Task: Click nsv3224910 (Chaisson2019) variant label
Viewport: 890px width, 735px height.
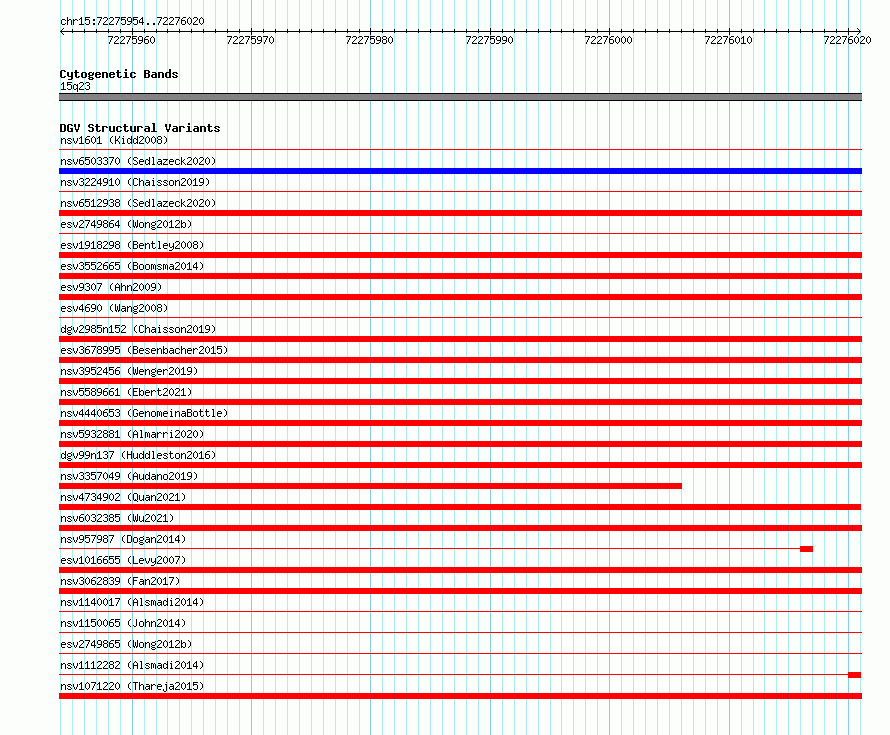Action: pos(135,182)
